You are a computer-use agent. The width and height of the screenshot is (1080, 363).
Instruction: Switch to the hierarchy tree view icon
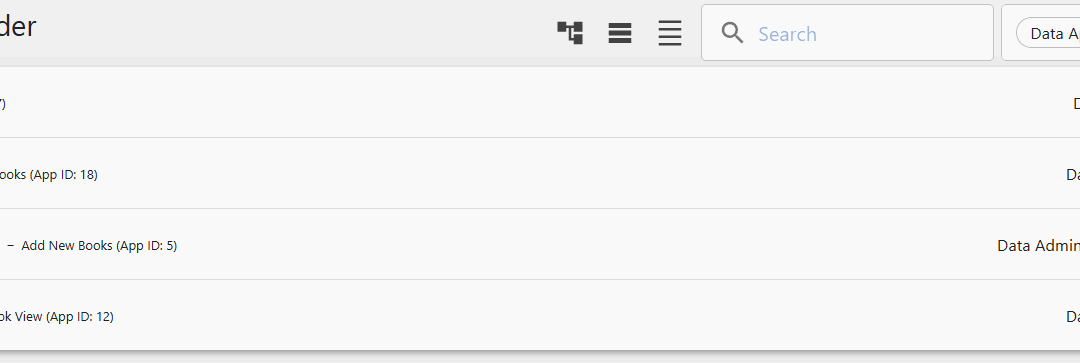coord(570,33)
